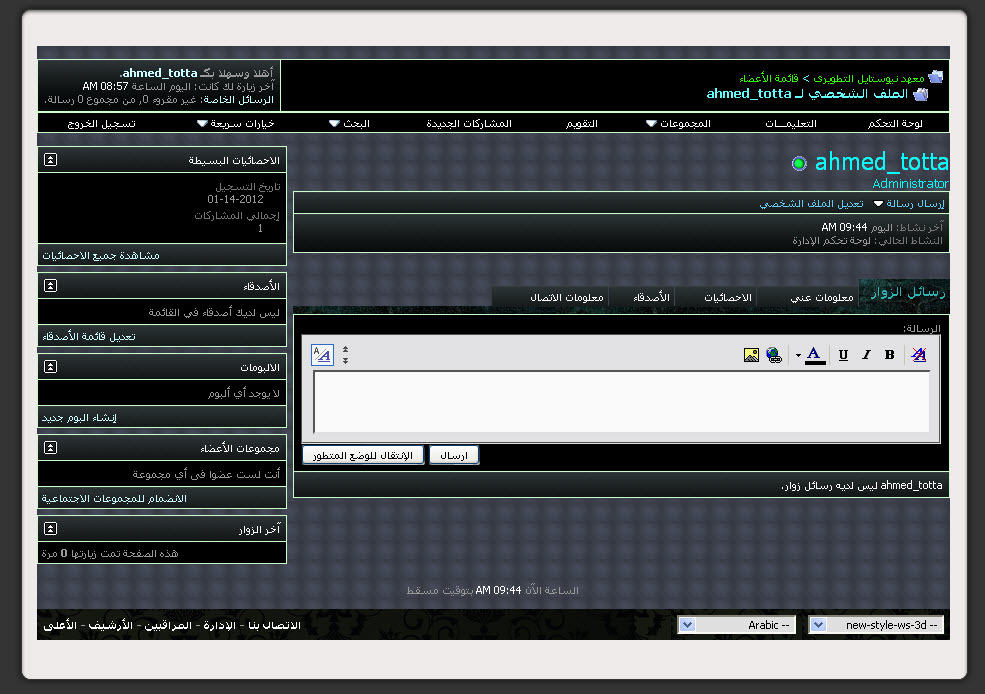Click the ارسال submit button
Image resolution: width=985 pixels, height=694 pixels.
coord(454,455)
